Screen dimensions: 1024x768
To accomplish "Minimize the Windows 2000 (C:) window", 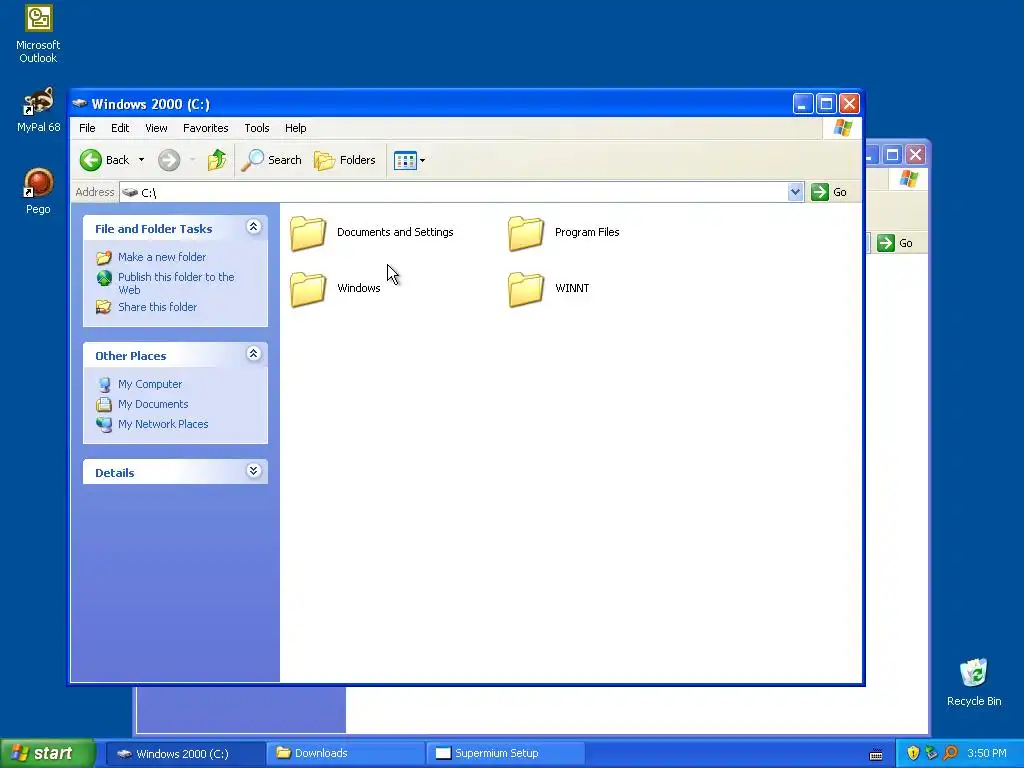I will (803, 103).
